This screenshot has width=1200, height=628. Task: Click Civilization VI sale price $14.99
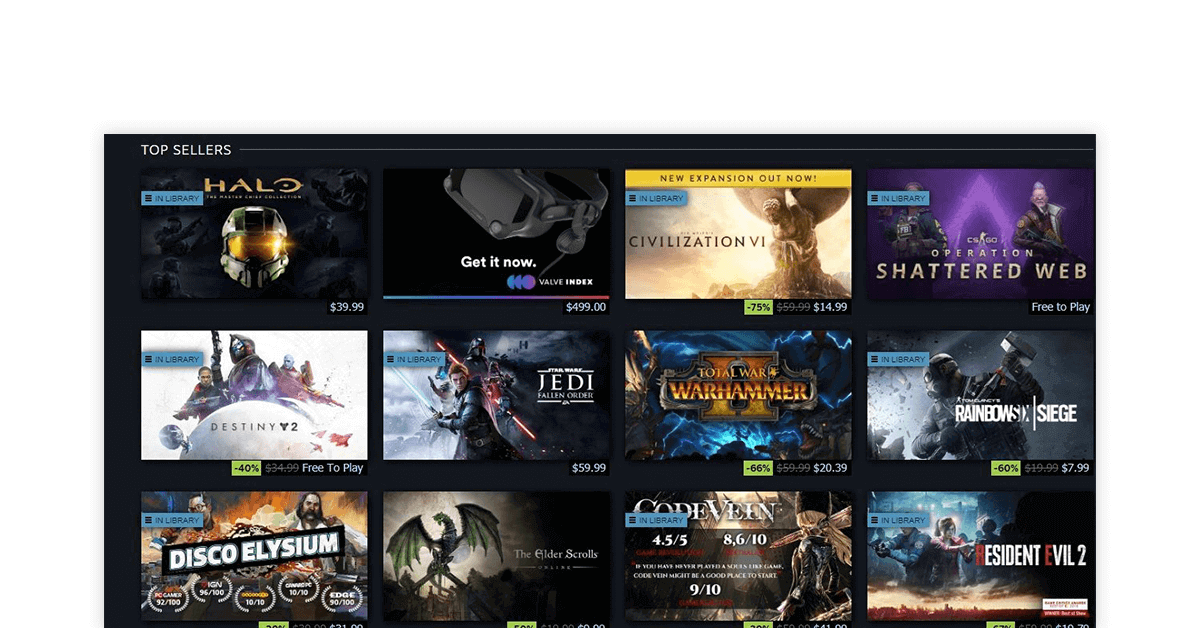click(x=830, y=307)
